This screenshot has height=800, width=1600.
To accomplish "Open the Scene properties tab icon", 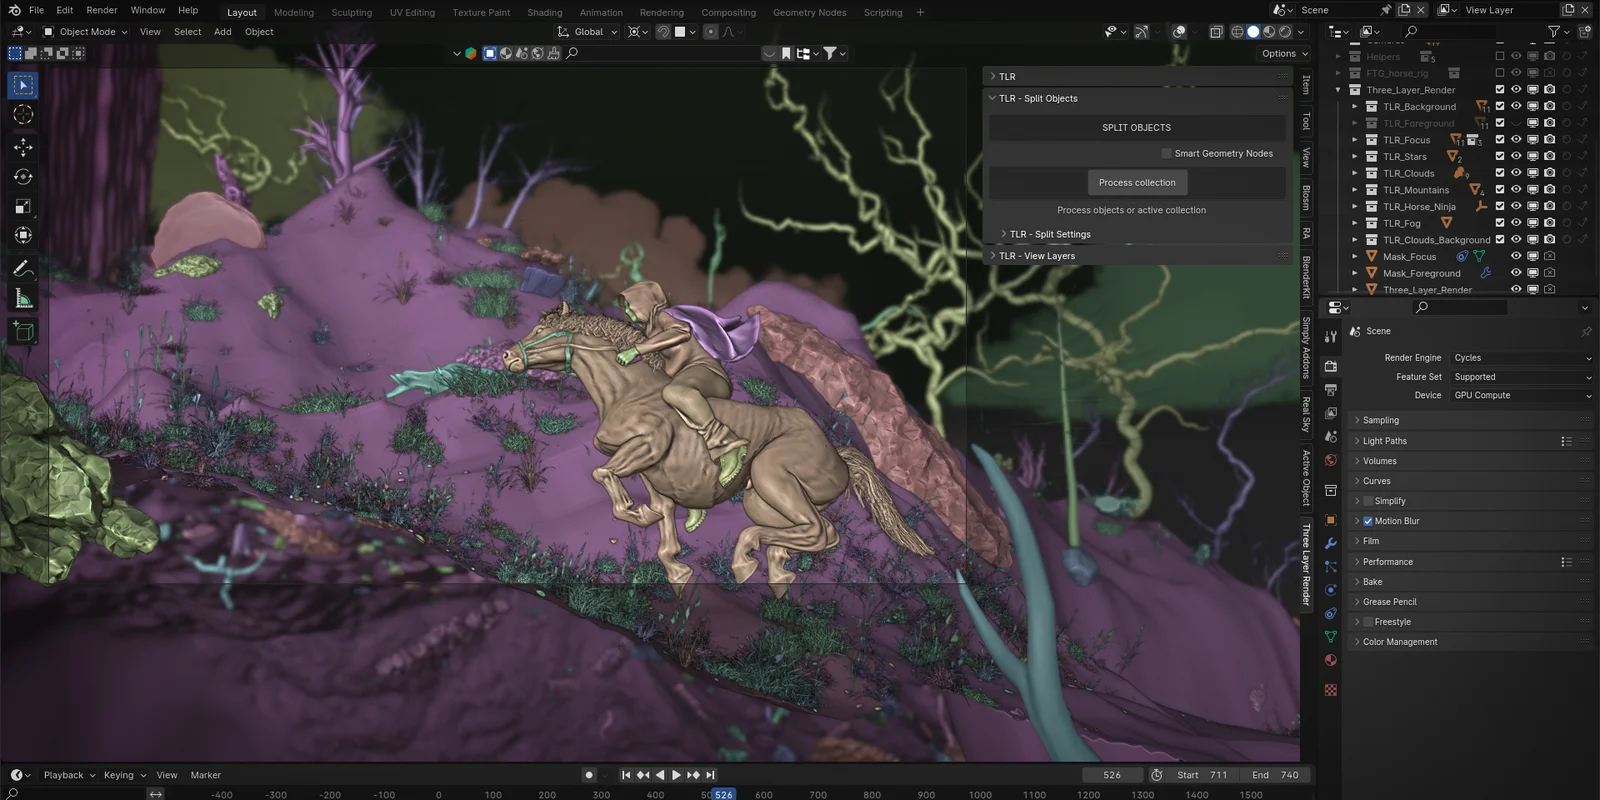I will tap(1331, 436).
